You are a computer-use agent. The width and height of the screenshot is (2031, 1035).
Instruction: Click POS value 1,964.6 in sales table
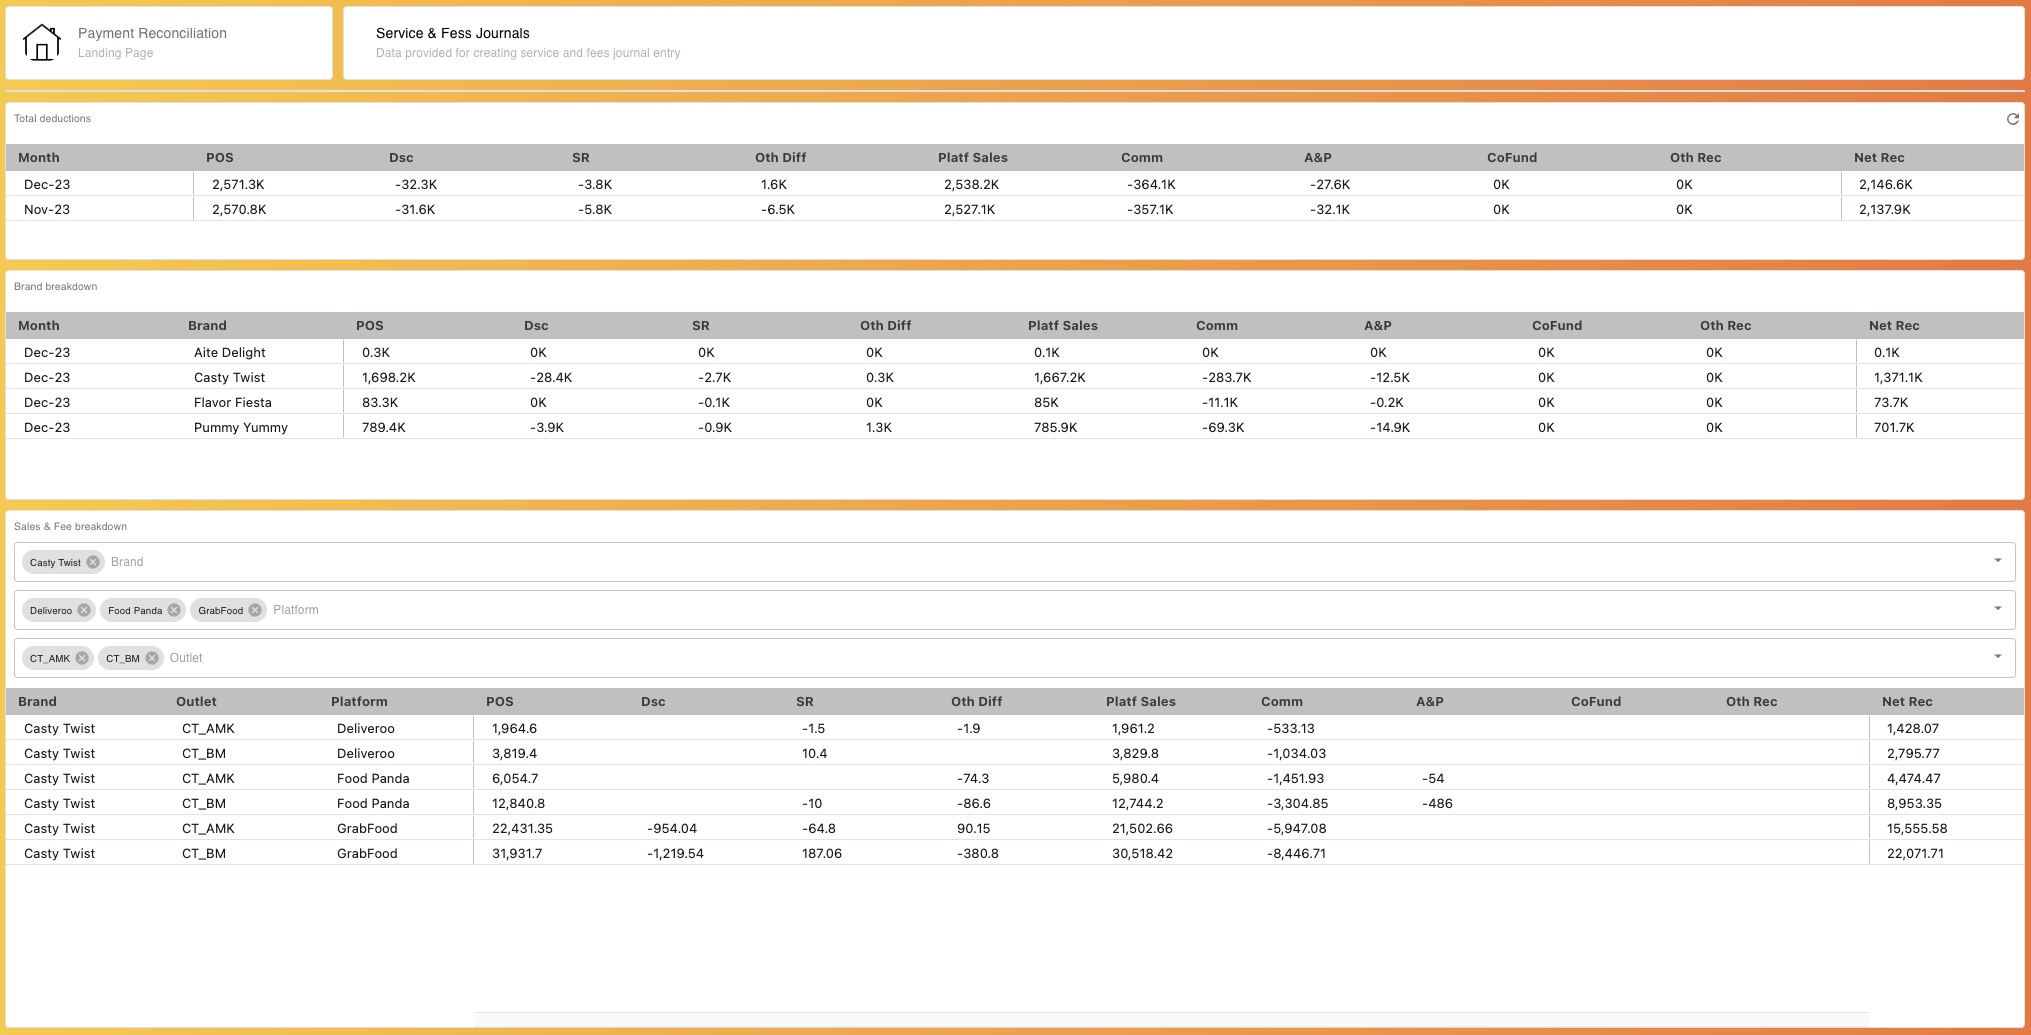point(514,728)
